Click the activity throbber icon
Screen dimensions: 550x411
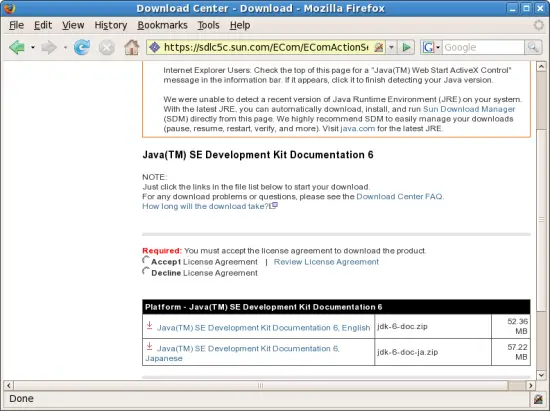[539, 25]
